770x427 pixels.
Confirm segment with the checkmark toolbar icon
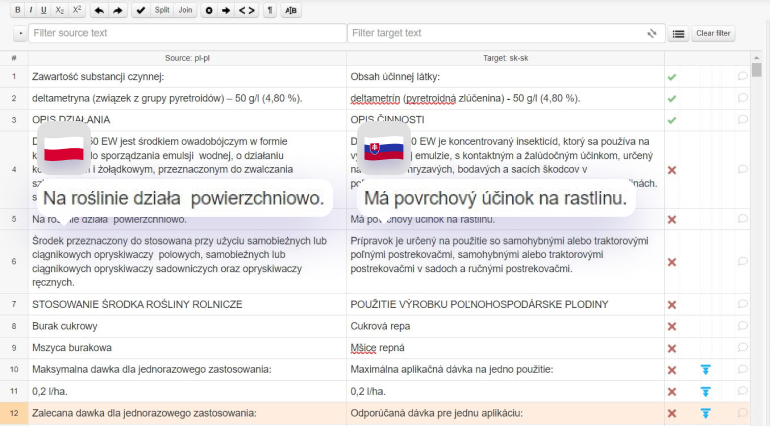coord(141,10)
